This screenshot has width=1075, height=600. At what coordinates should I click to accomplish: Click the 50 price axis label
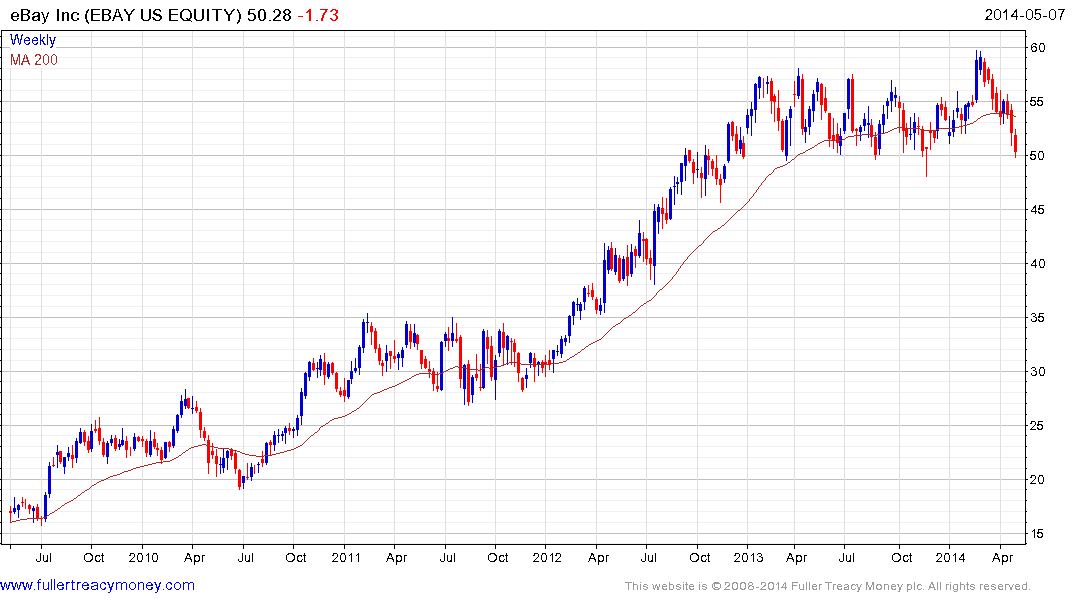1037,156
